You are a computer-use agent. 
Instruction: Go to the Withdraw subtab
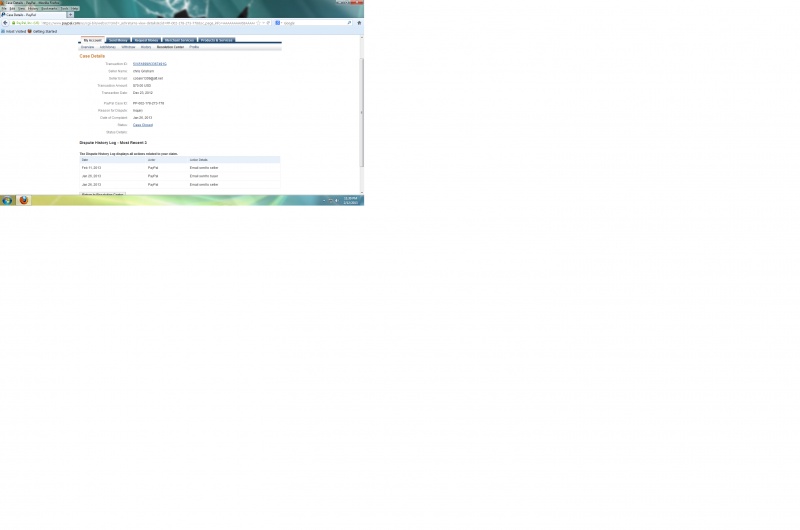point(128,47)
